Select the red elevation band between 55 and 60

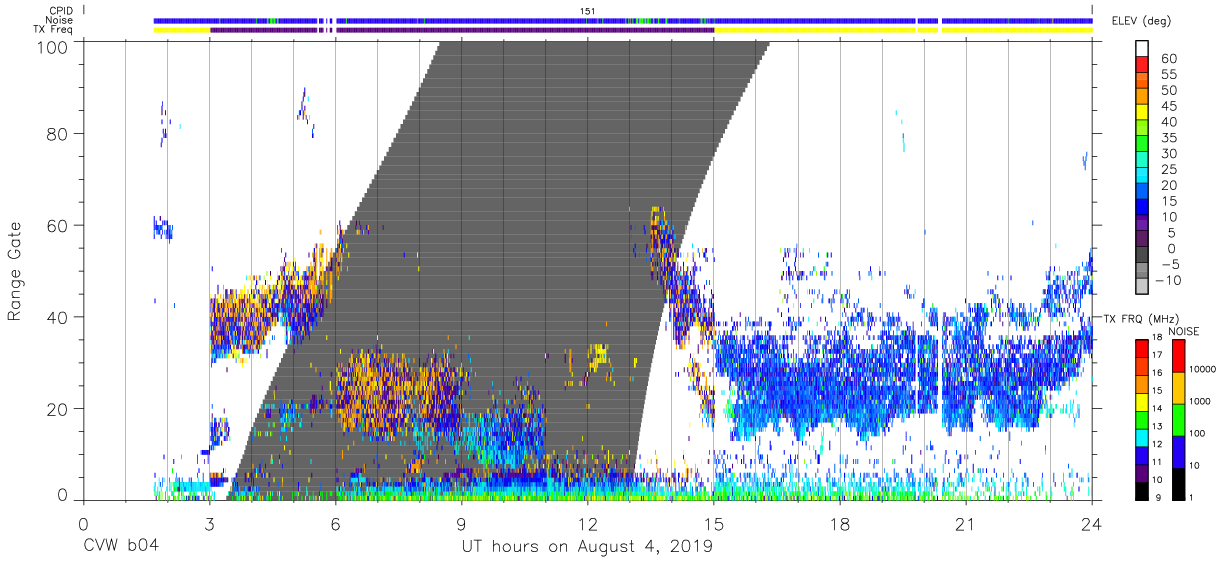coord(1142,65)
